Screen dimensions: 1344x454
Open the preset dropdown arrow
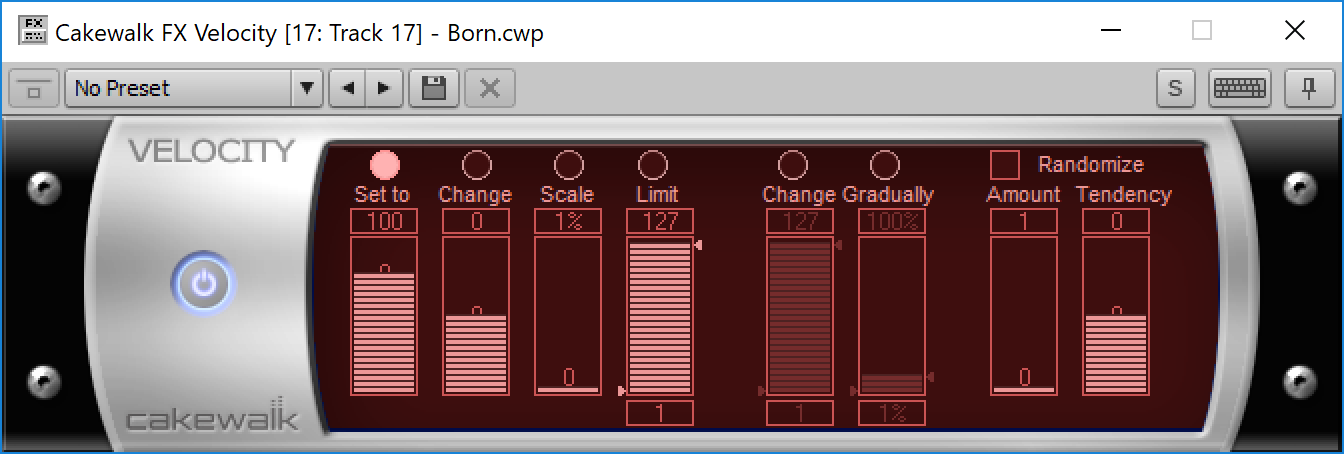click(x=306, y=88)
